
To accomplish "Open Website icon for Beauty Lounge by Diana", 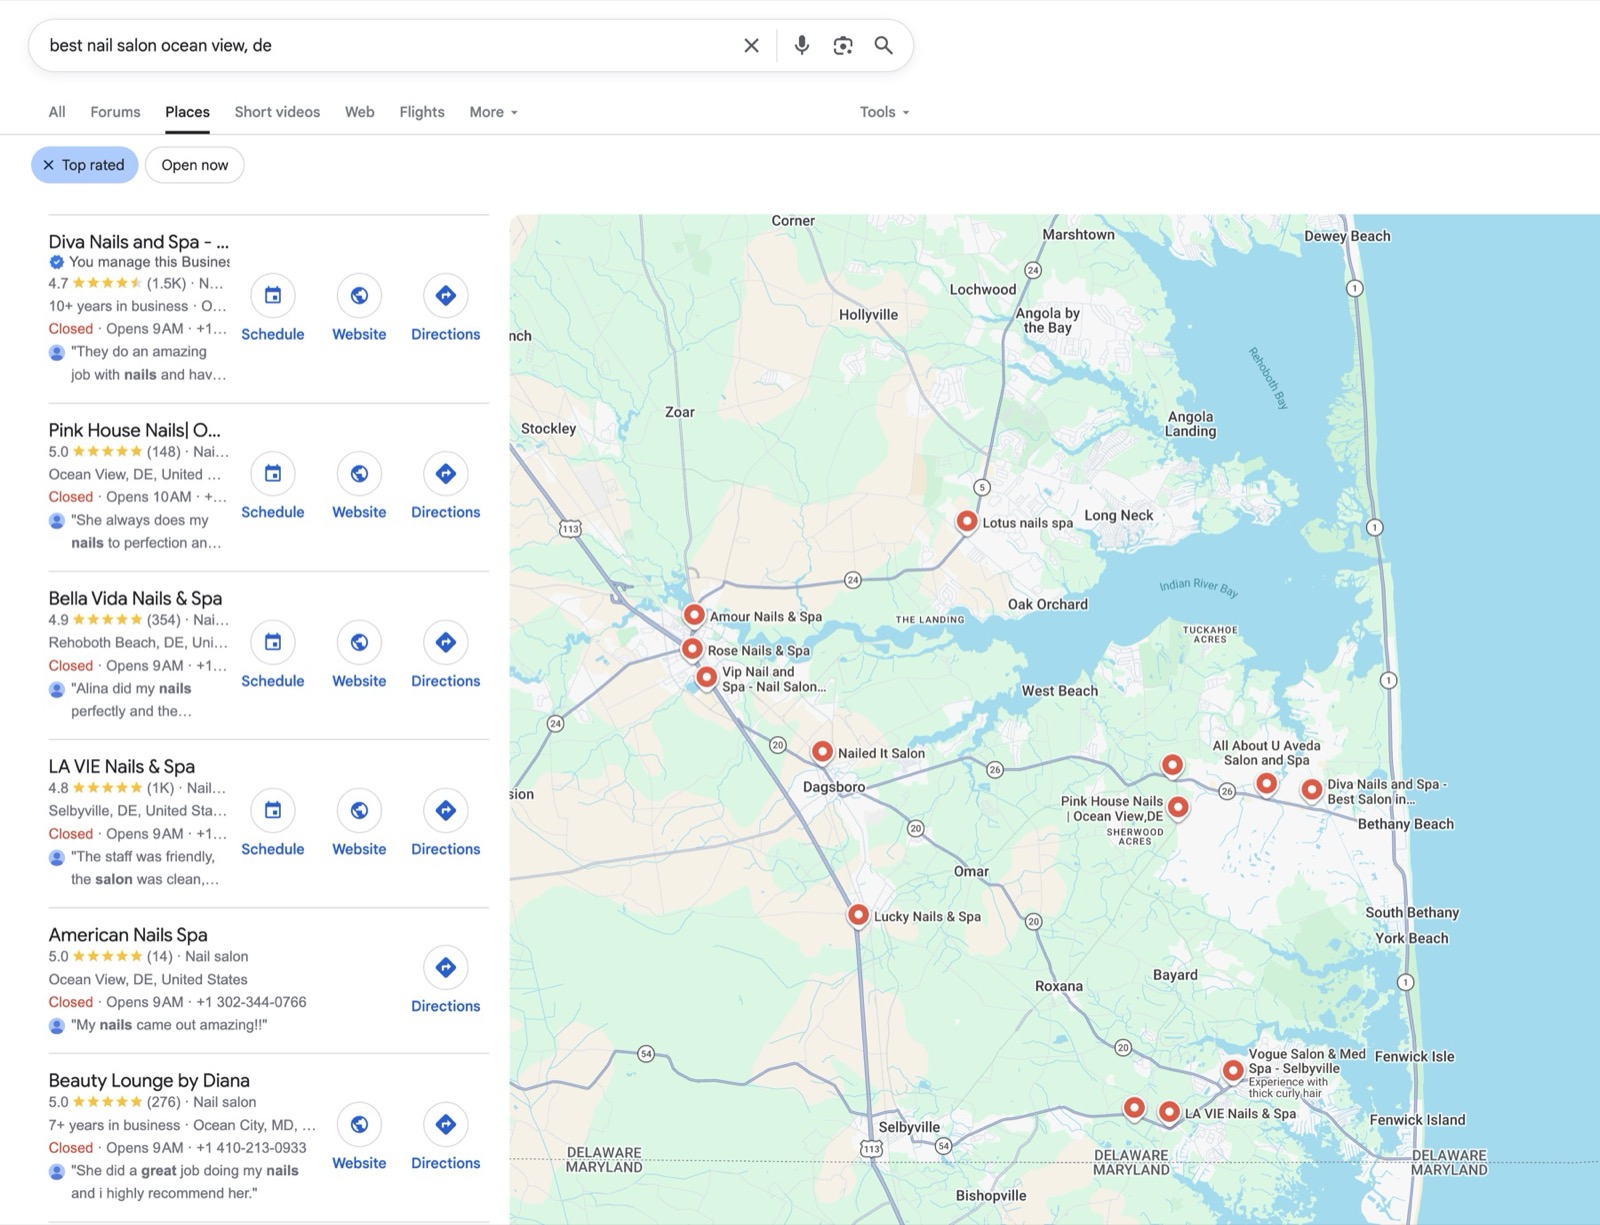I will (x=359, y=1124).
